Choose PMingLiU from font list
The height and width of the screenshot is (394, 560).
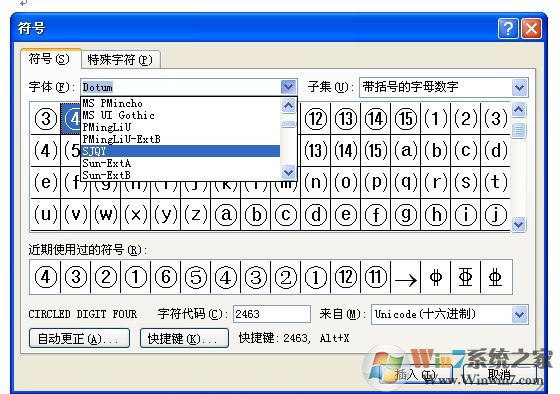click(180, 127)
